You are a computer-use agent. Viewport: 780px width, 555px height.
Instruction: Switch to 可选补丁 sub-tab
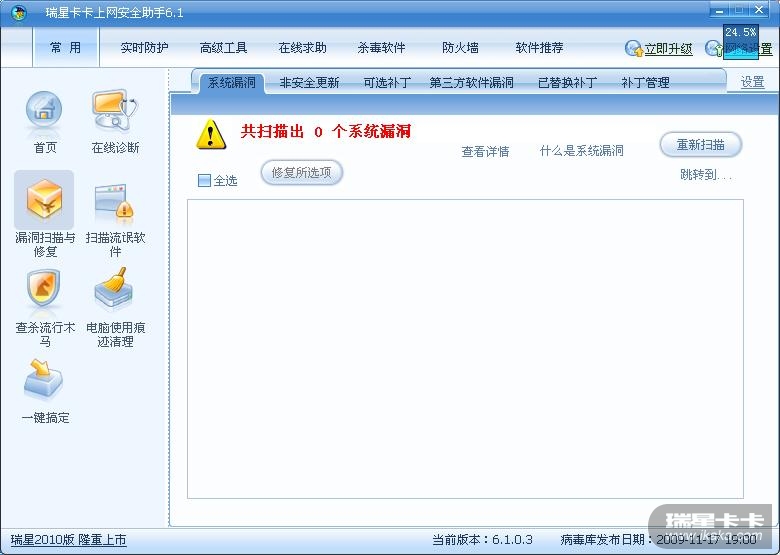point(387,83)
